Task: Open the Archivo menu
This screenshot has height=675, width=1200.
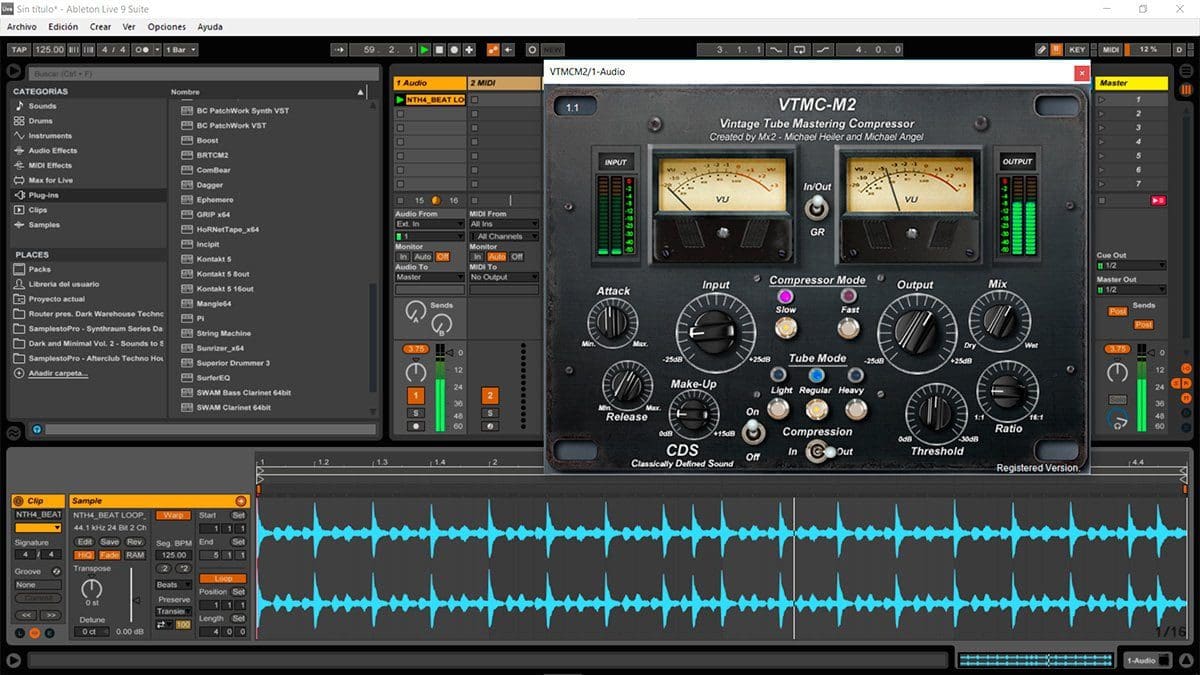Action: [x=22, y=27]
